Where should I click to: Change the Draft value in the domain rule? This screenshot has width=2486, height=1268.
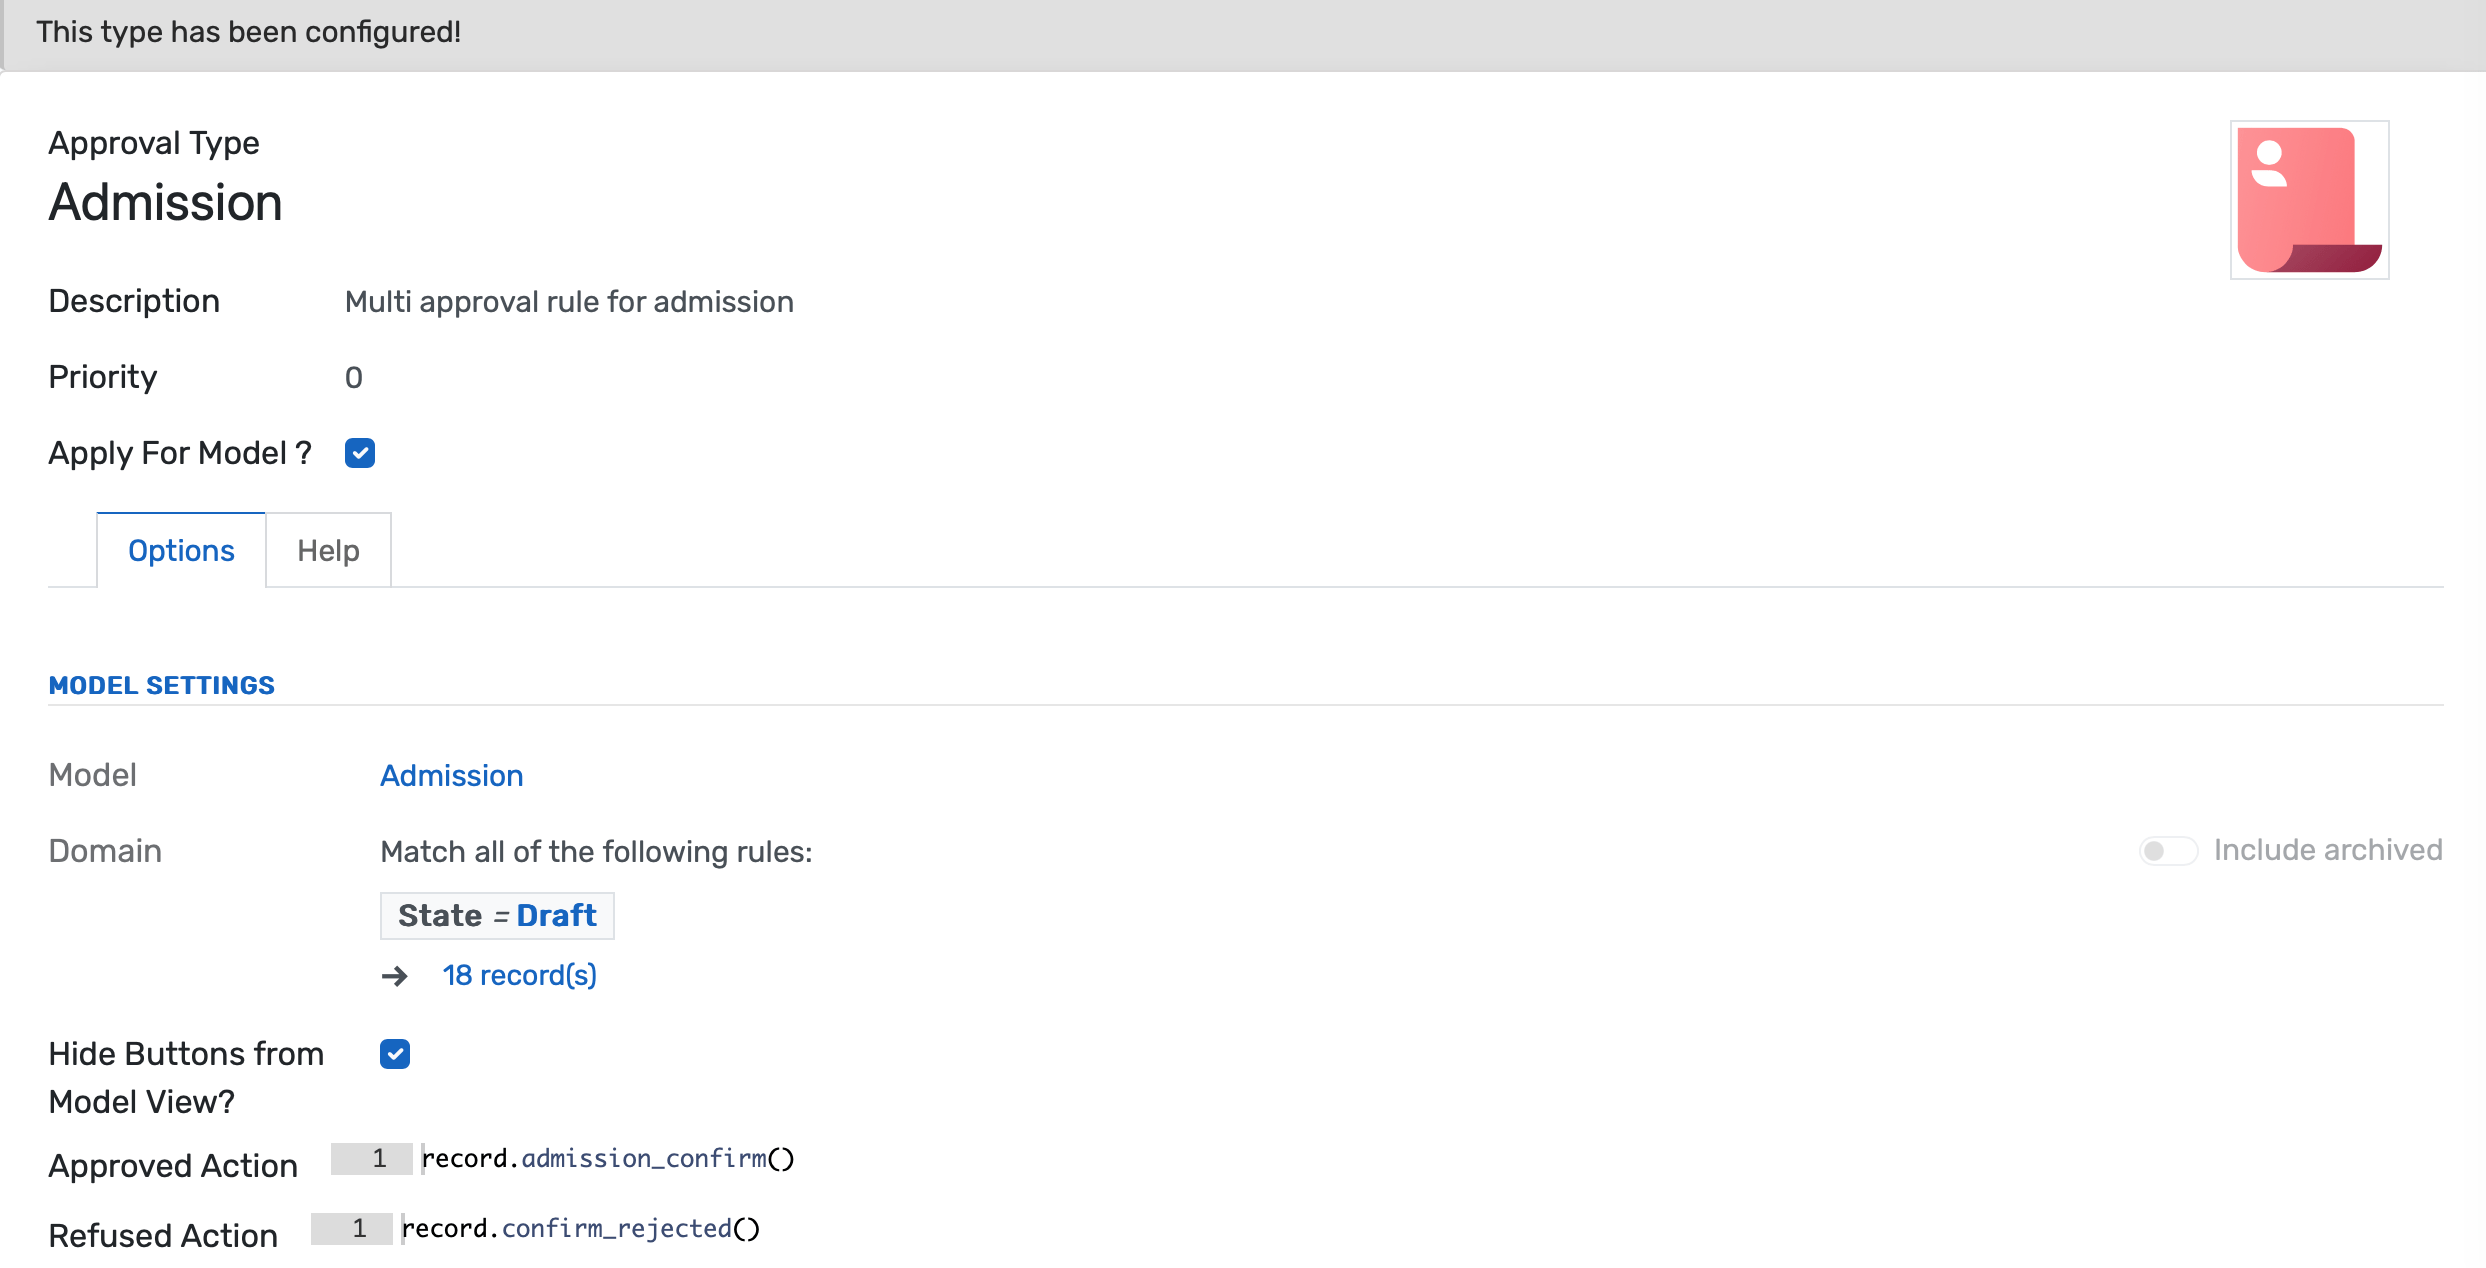click(x=556, y=915)
